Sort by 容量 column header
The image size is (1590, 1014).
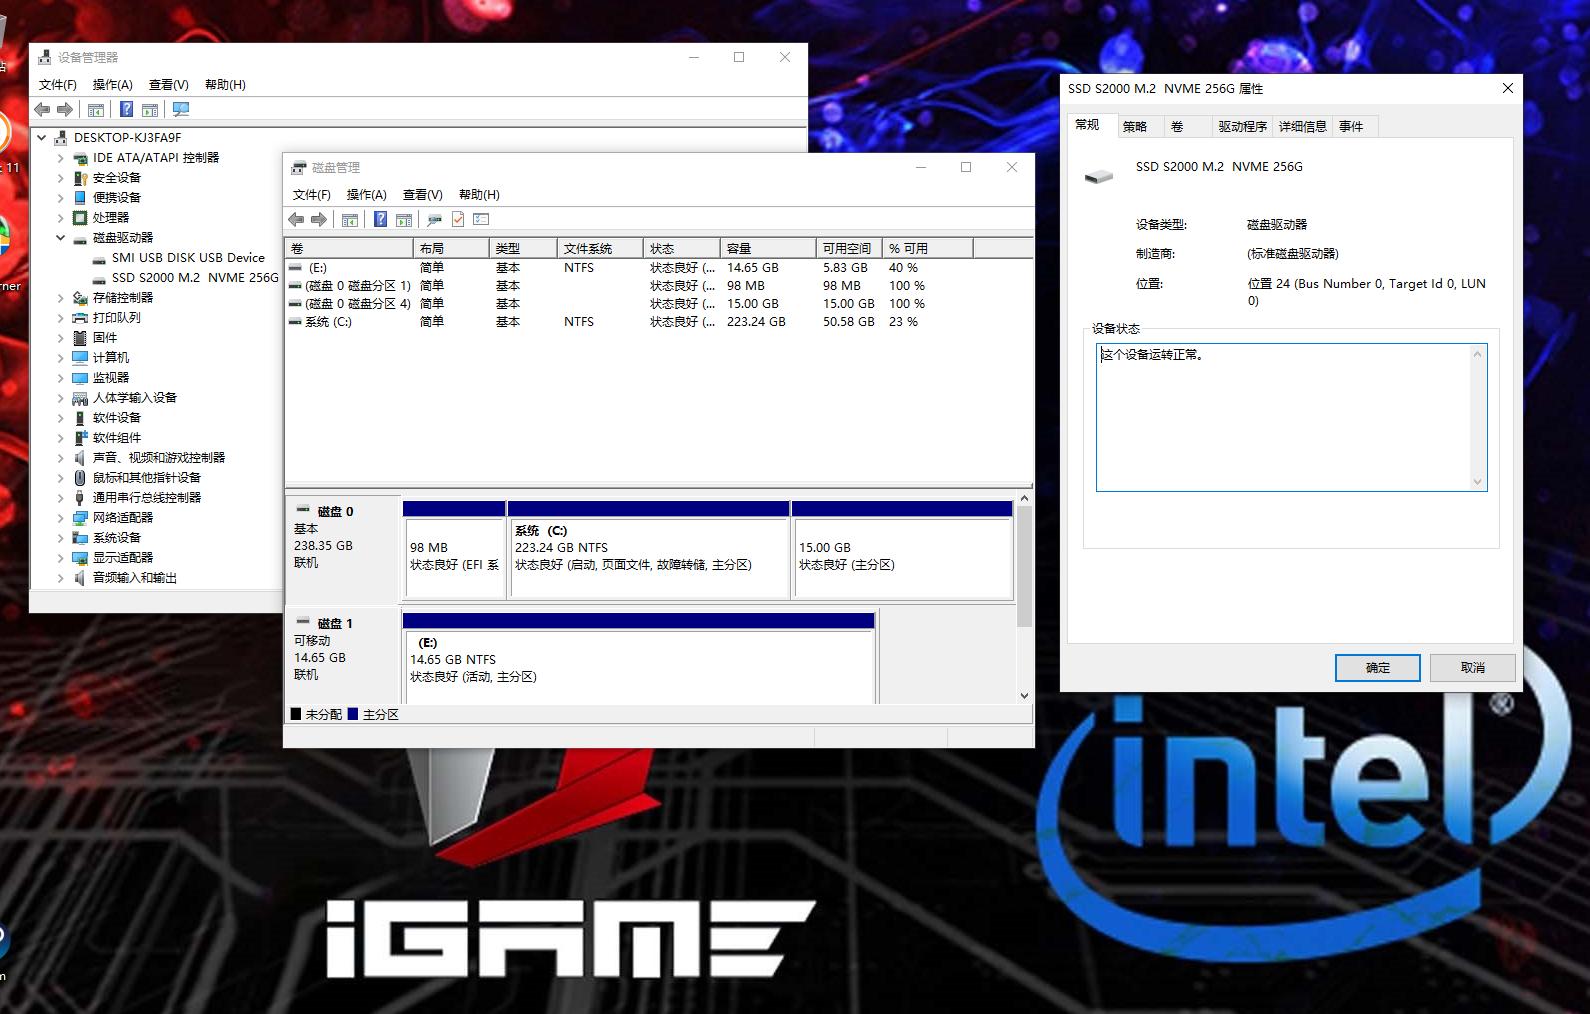click(768, 248)
